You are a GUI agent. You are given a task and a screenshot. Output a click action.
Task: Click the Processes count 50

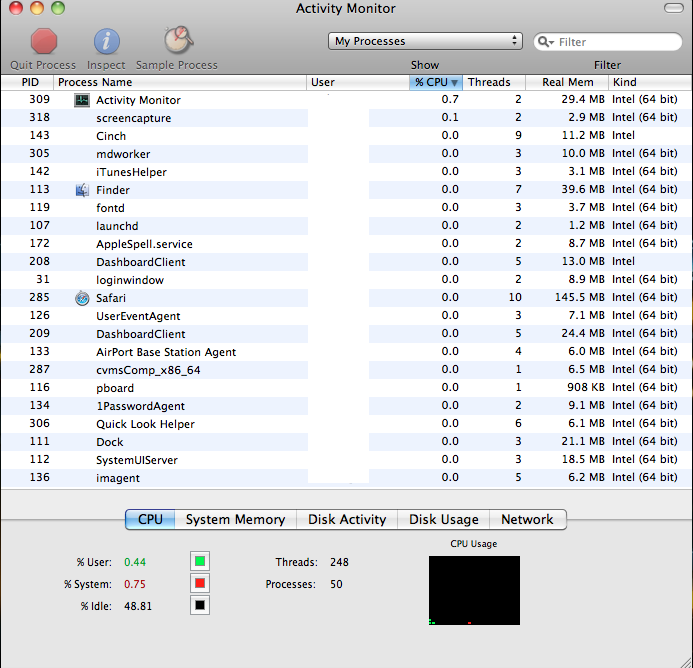[x=336, y=584]
